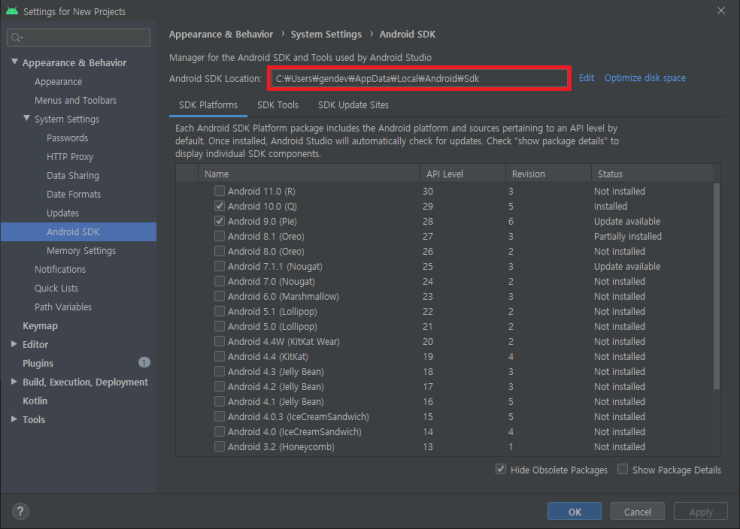
Task: Click the Android SDK Location path field
Action: (418, 78)
